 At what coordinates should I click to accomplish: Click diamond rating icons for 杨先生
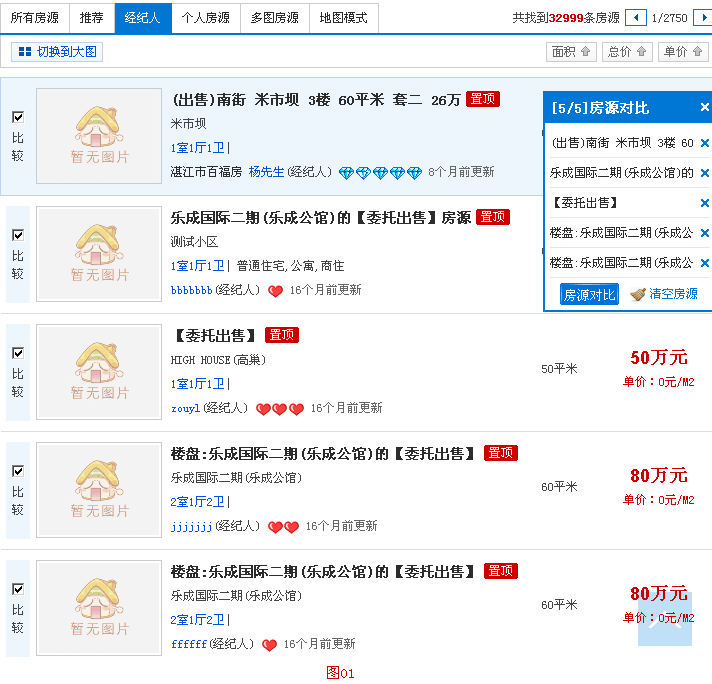click(380, 172)
